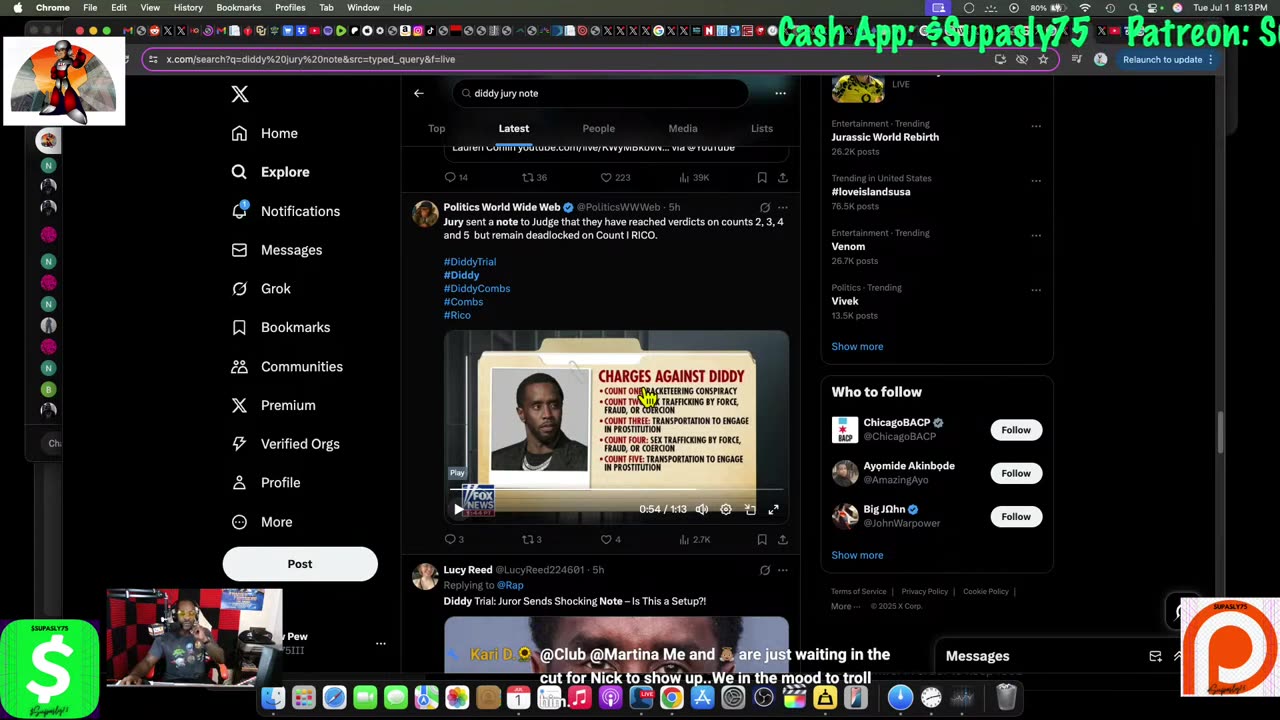Open Messages in sidebar navigation
Screen dimensions: 1280x720
click(277, 250)
